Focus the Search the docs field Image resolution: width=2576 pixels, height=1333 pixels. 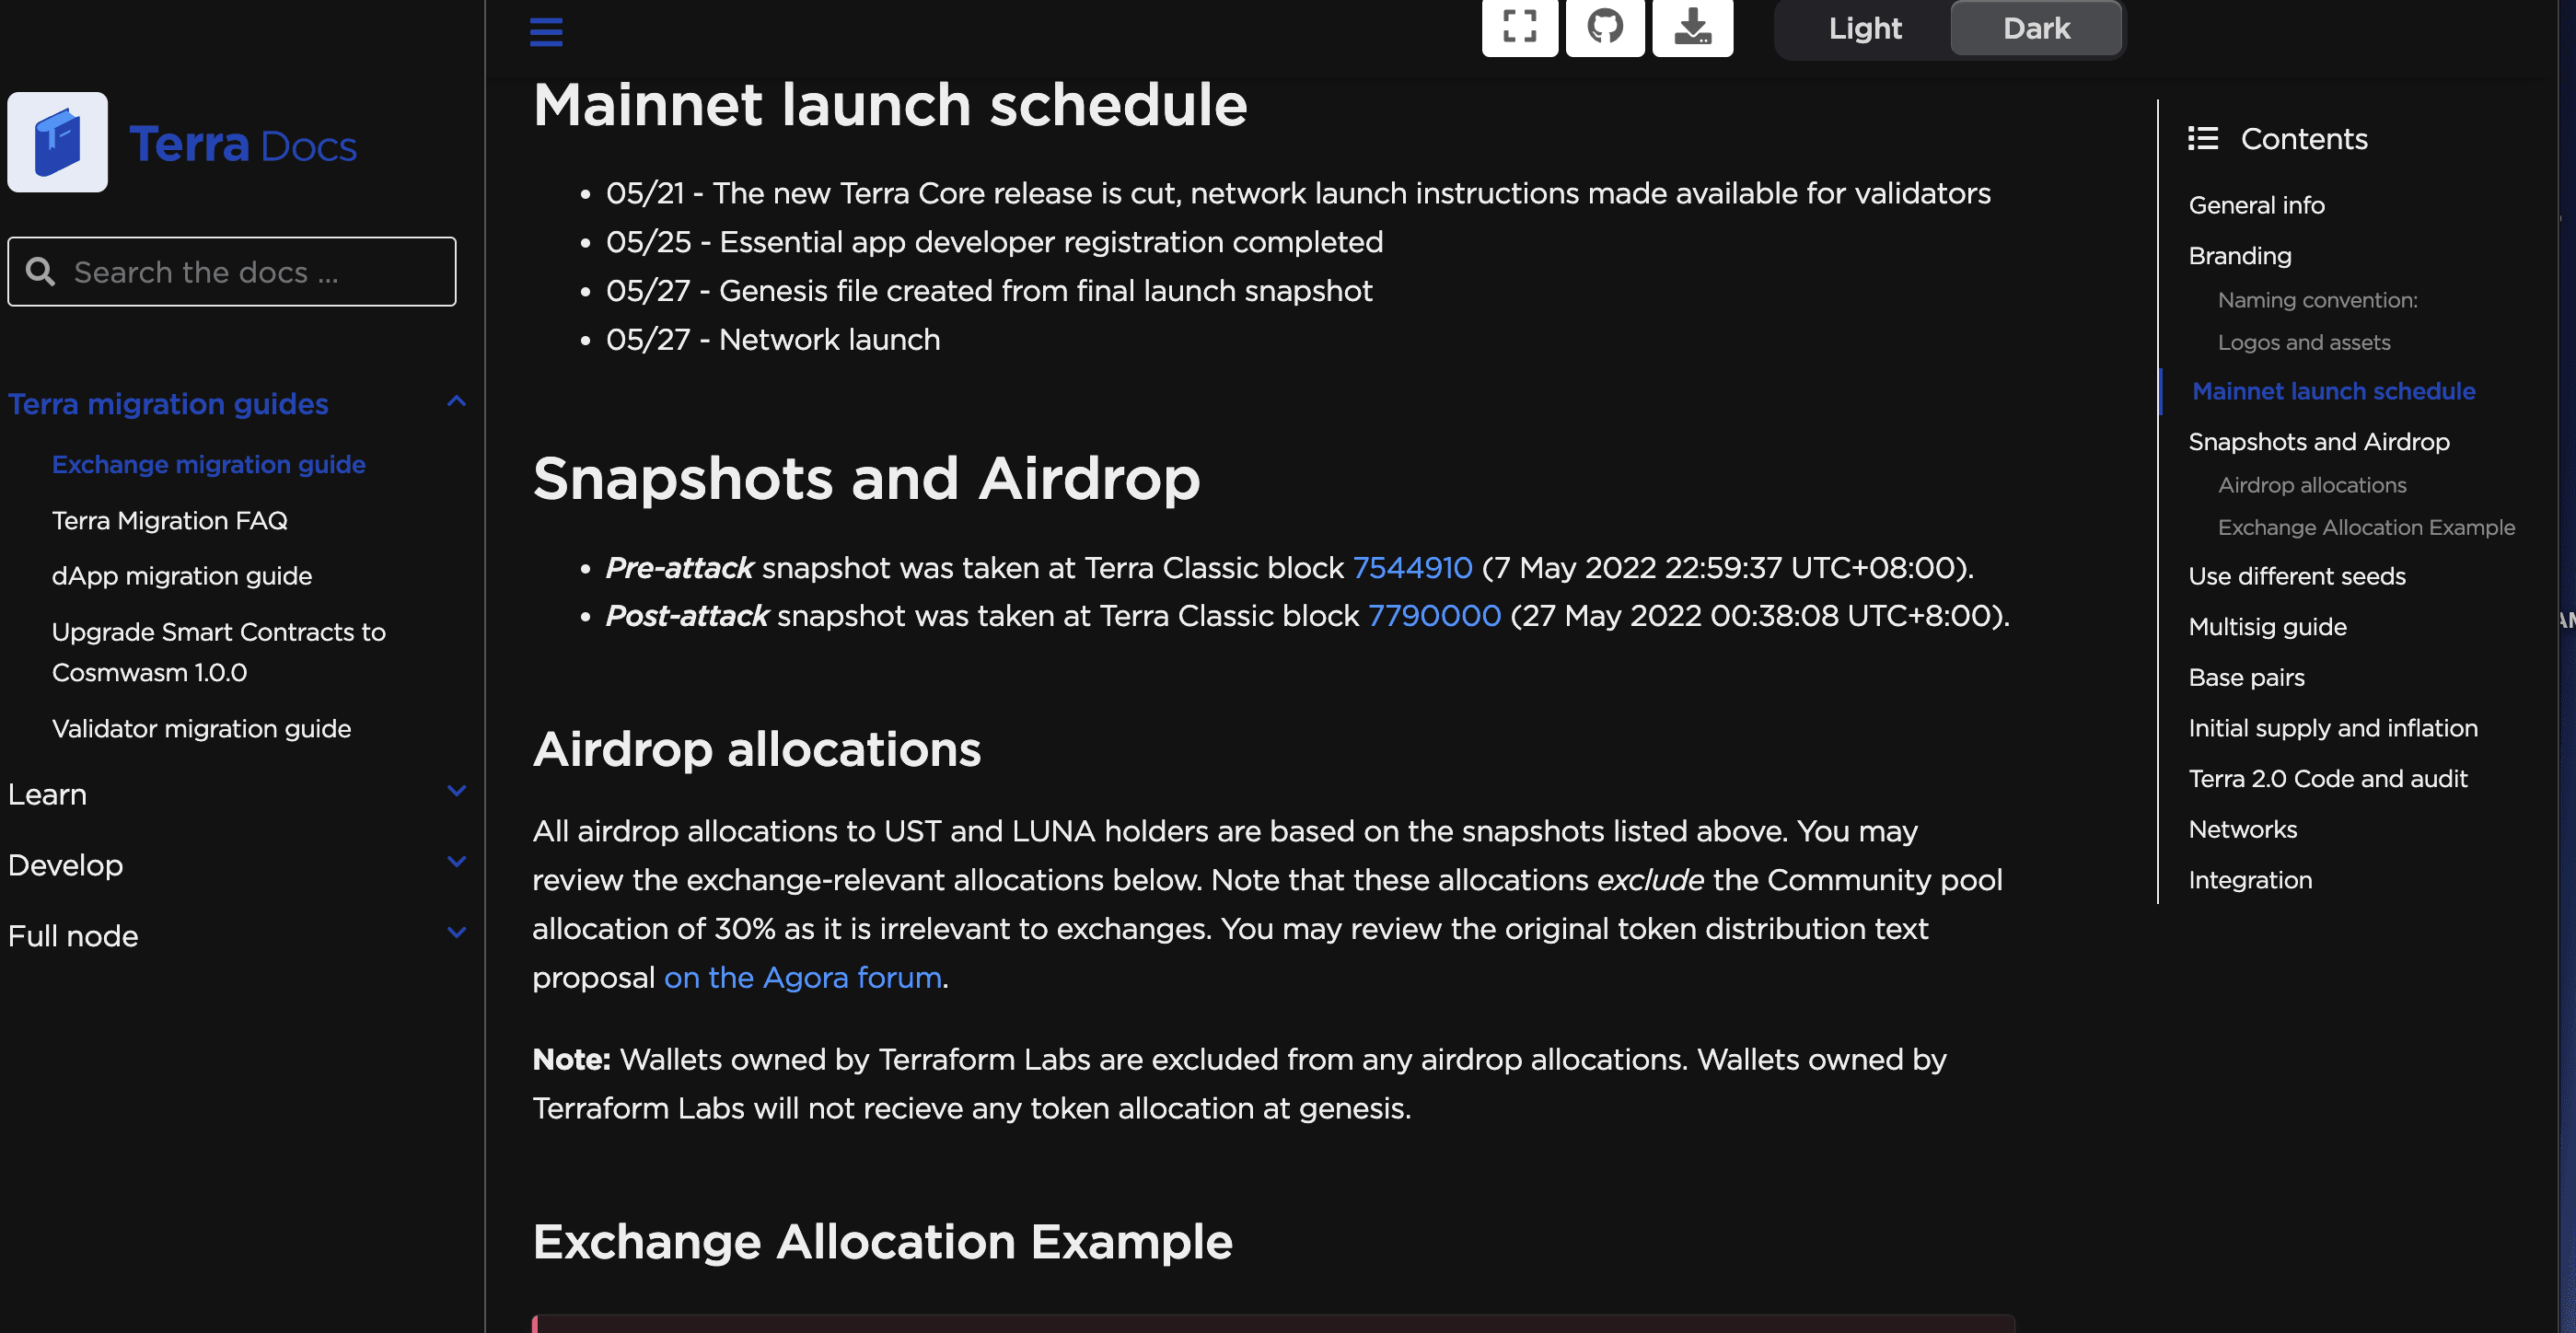click(250, 272)
